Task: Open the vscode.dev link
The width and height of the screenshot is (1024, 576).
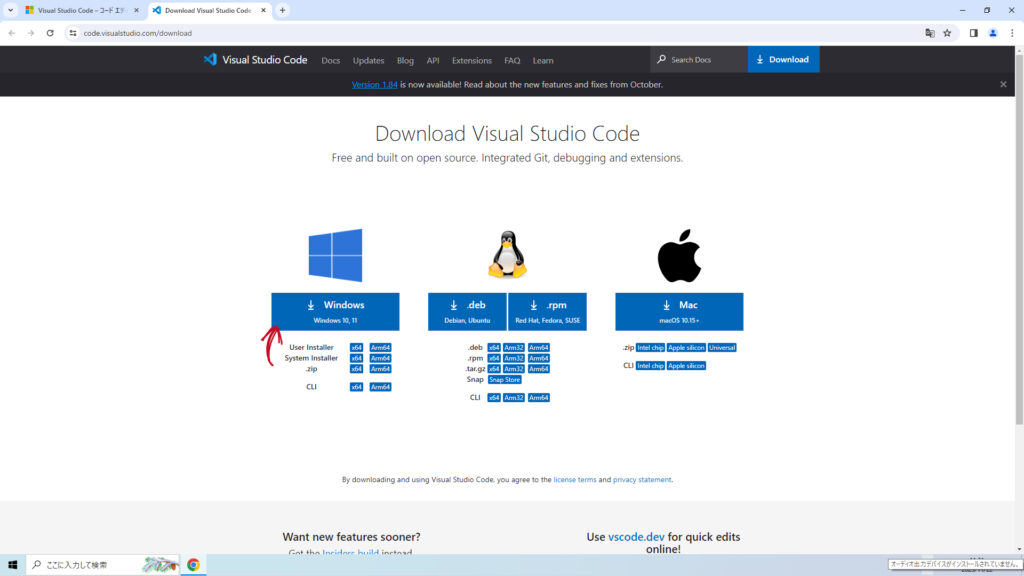Action: (x=636, y=537)
